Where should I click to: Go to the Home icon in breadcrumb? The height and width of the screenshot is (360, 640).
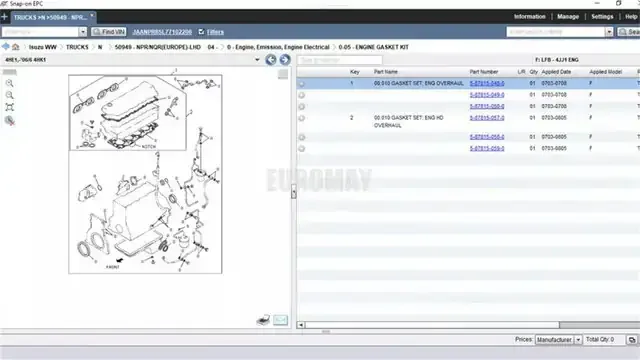(x=16, y=47)
